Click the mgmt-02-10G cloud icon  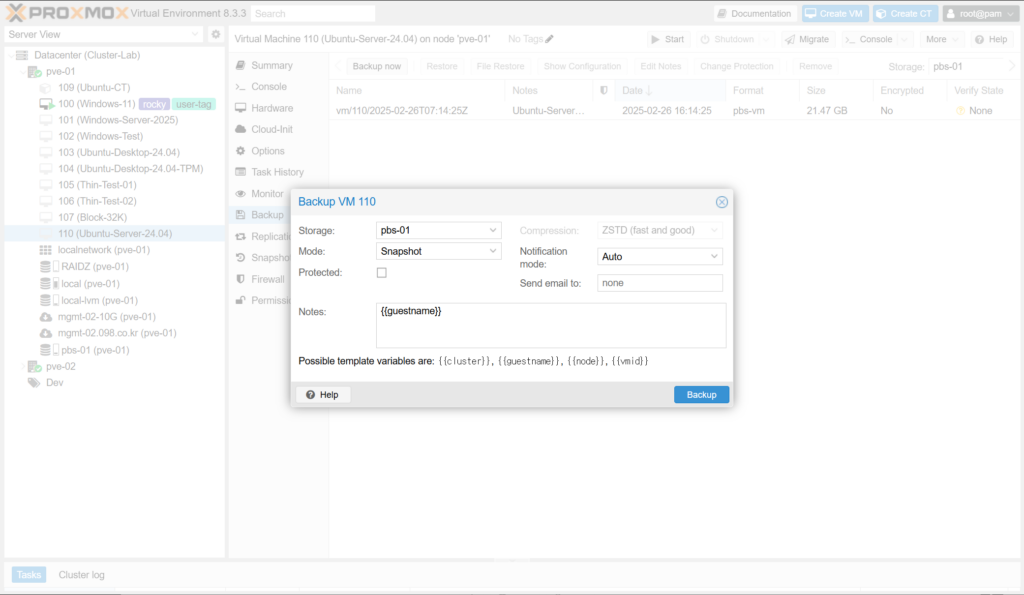click(46, 317)
